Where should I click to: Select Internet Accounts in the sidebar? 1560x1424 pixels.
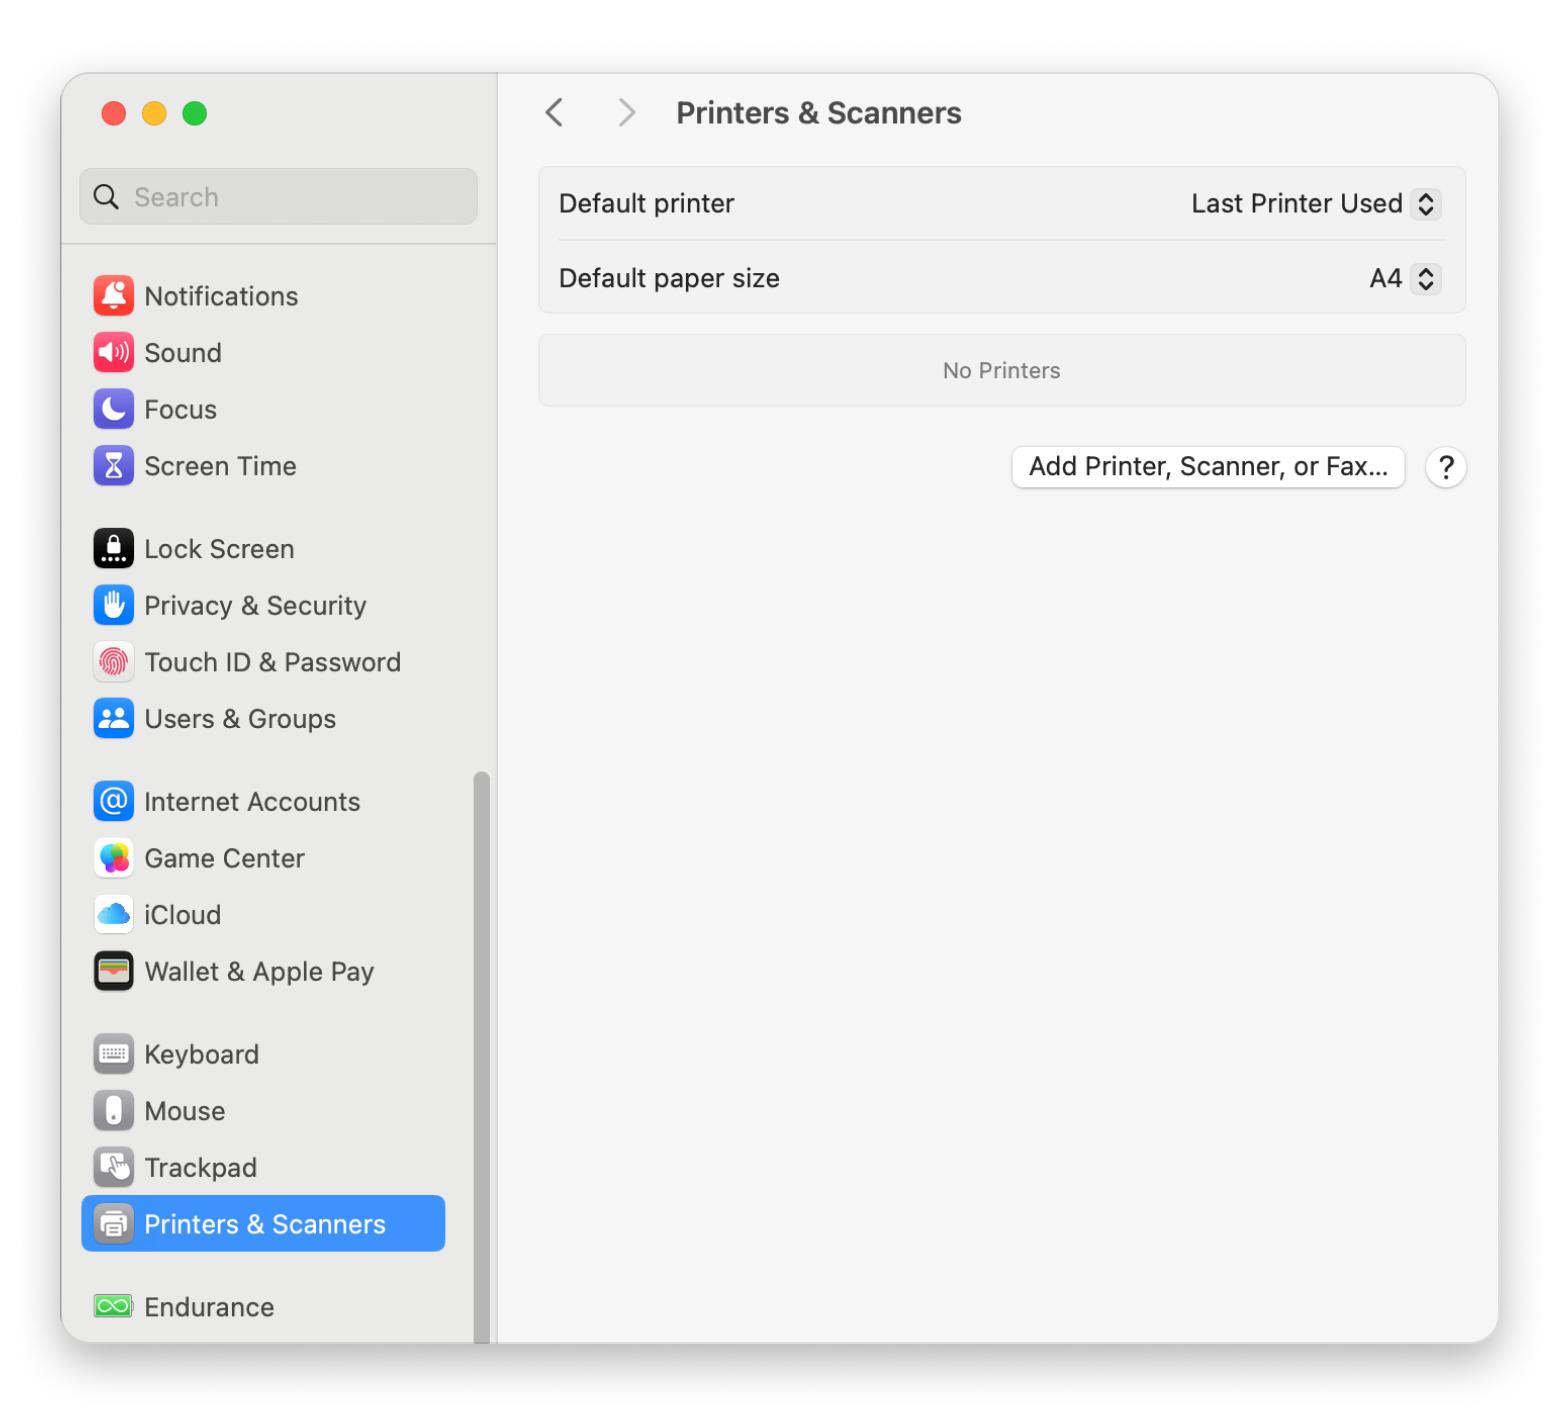point(251,802)
